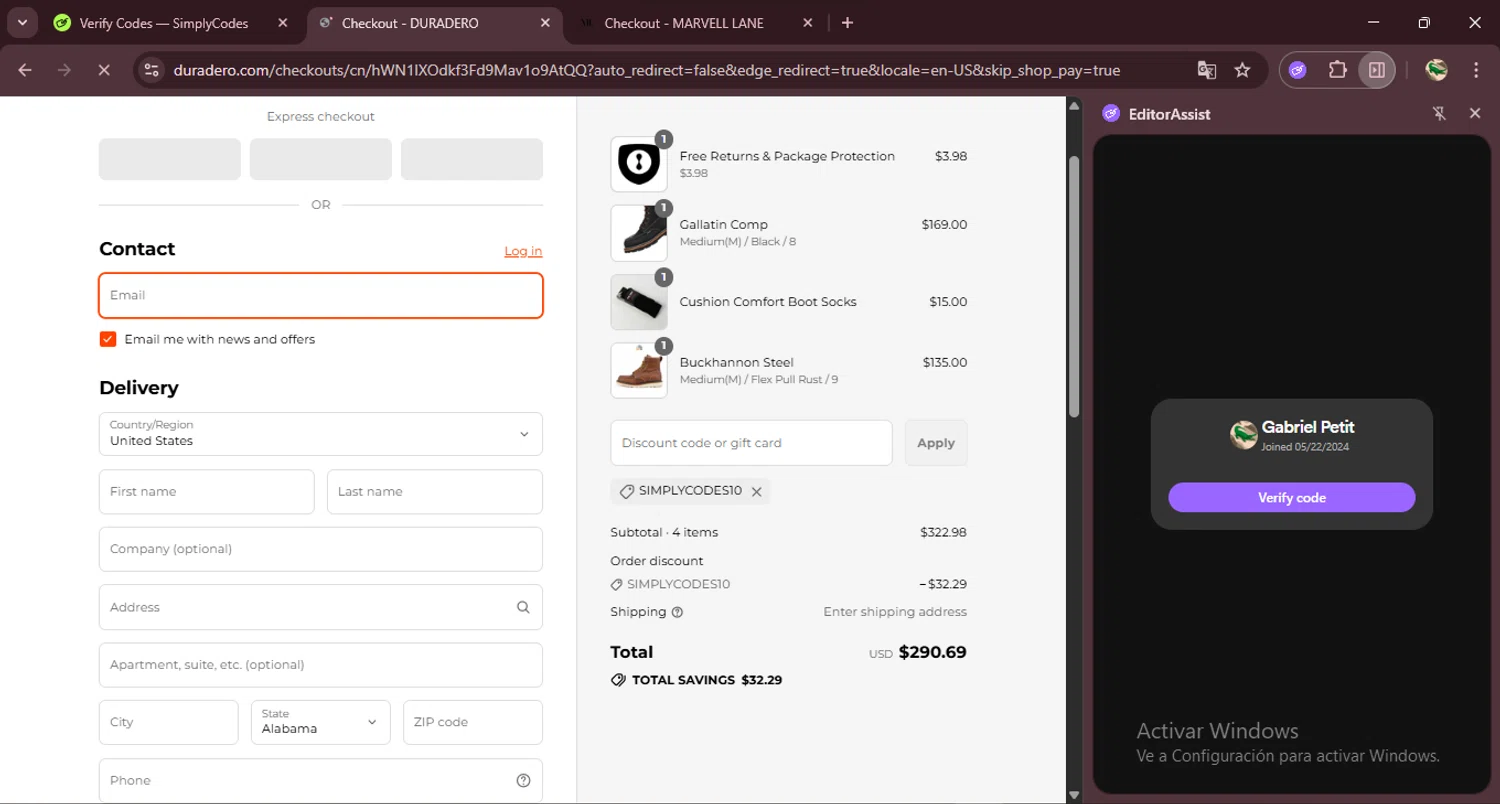Focus the First name field
Screen dimensions: 1500x804
[x=207, y=492]
